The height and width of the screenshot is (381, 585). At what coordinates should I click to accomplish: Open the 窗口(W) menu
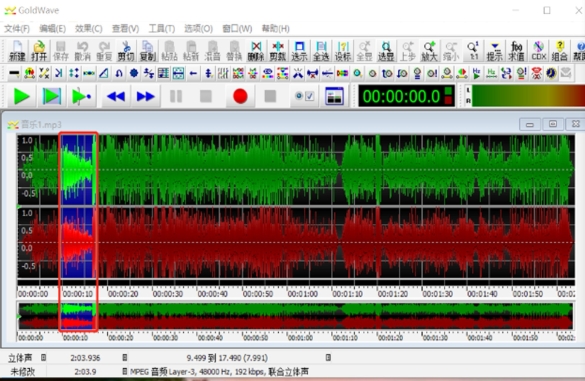[x=237, y=29]
